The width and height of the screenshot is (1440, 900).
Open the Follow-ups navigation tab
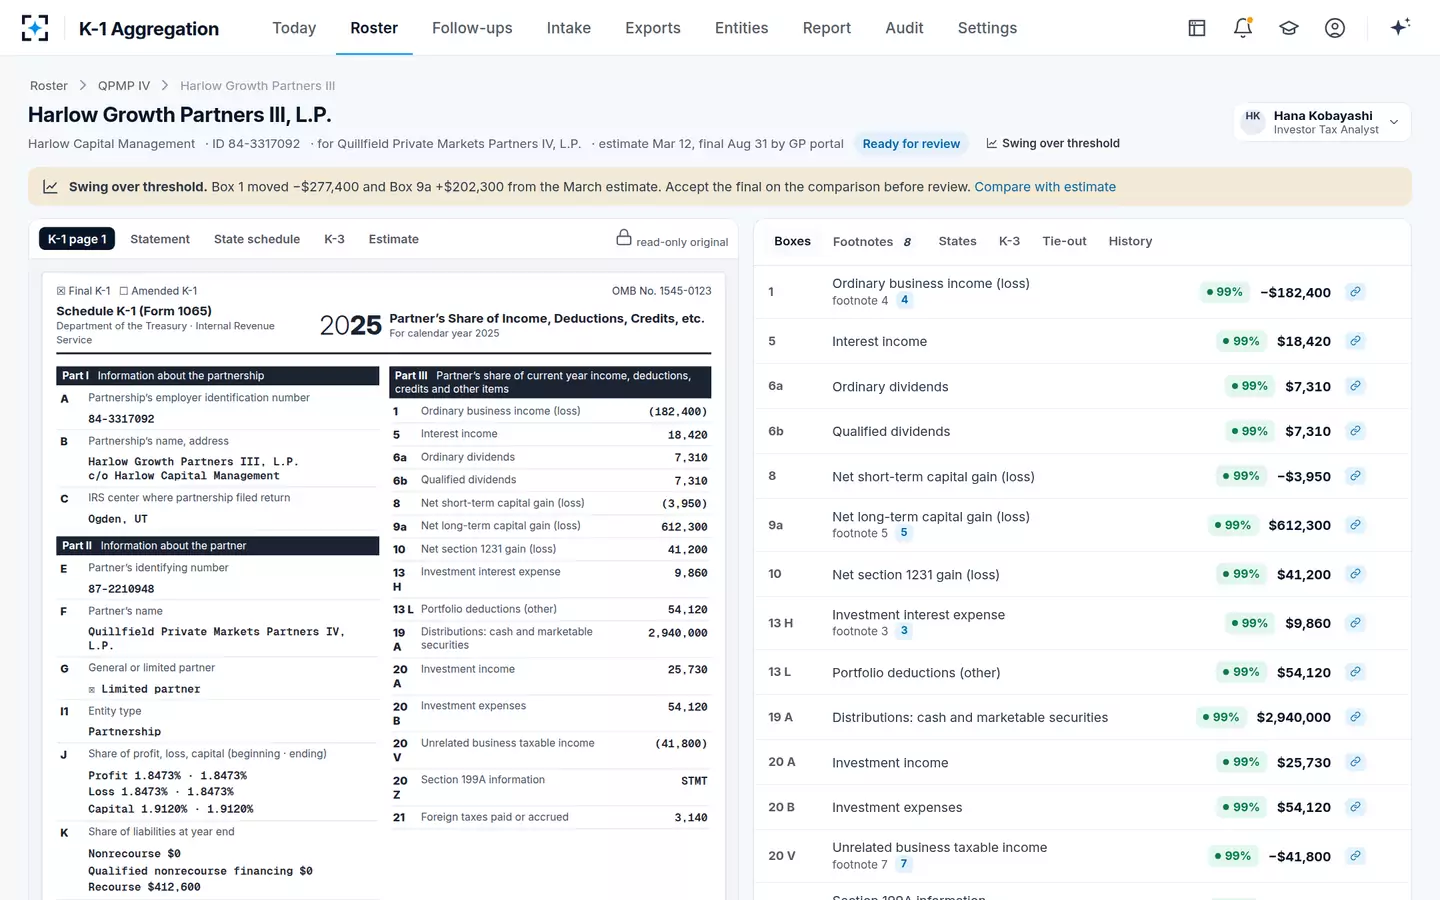(472, 28)
